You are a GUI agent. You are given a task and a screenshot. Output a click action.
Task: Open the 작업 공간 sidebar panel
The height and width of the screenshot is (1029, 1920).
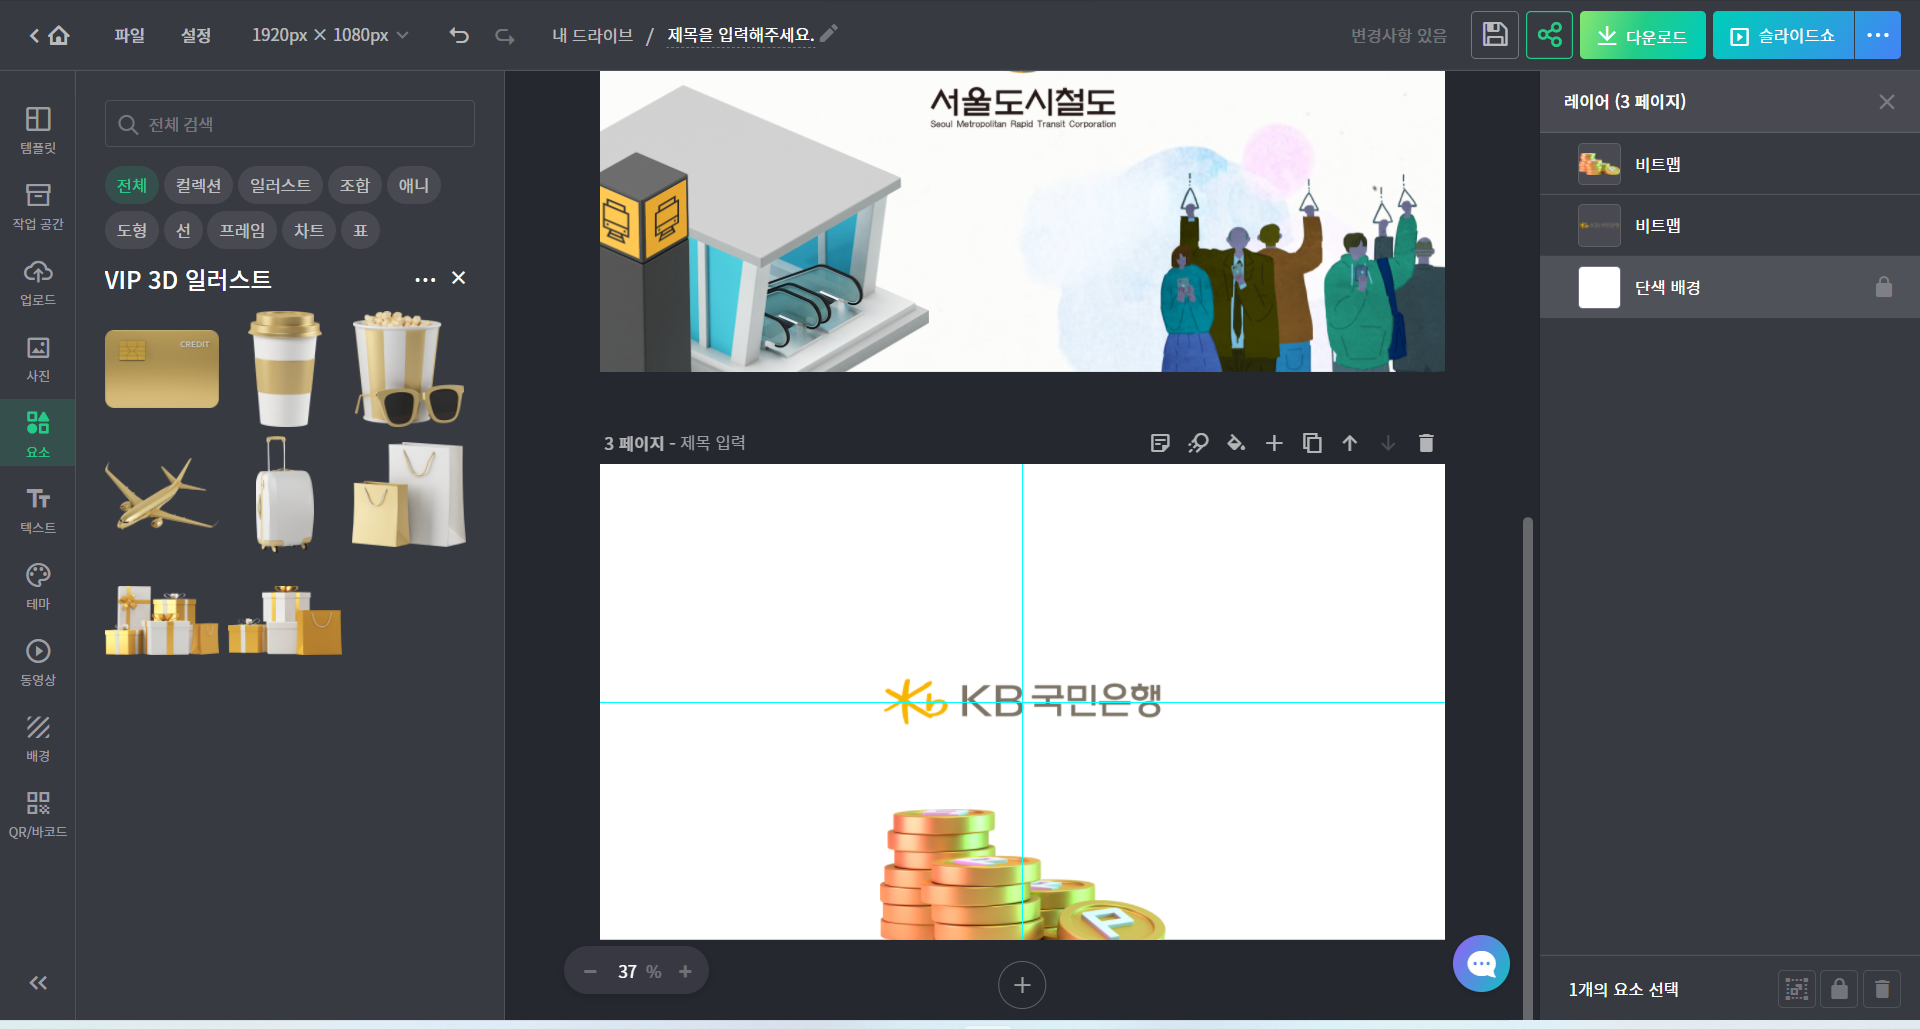[x=38, y=207]
